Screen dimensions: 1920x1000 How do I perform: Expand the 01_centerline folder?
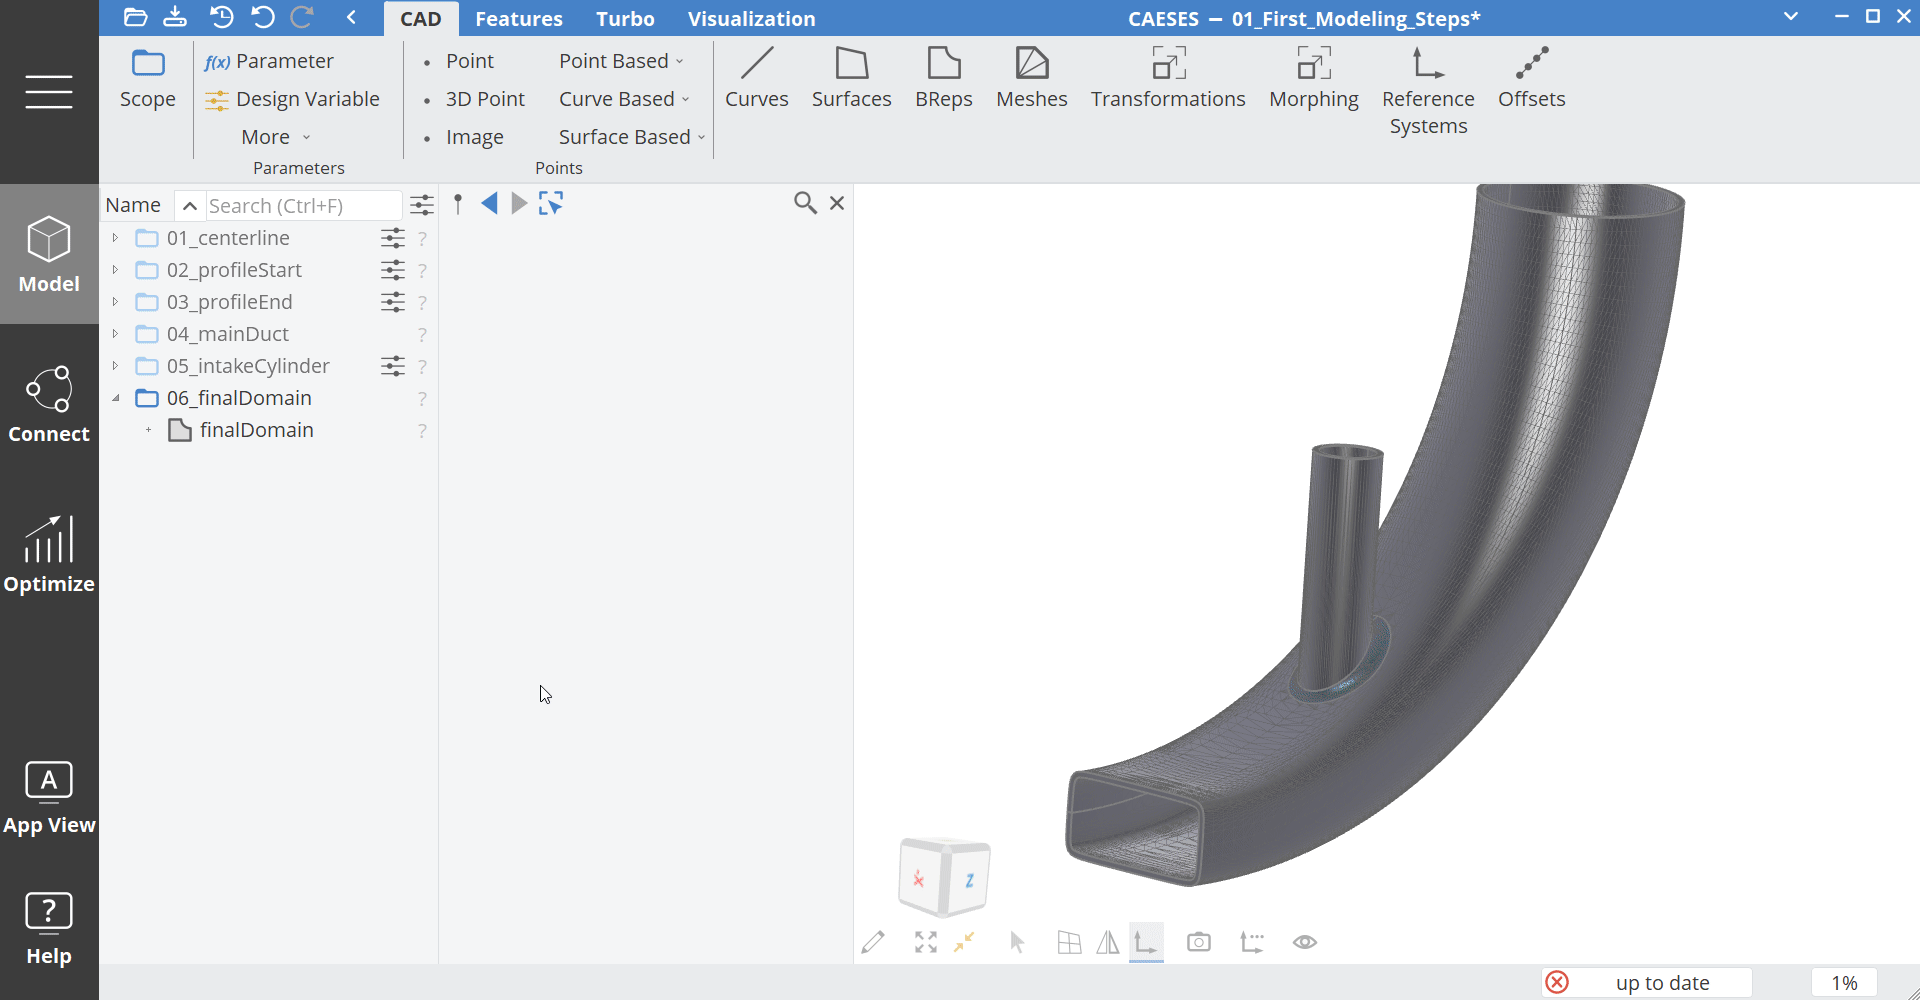coord(116,238)
